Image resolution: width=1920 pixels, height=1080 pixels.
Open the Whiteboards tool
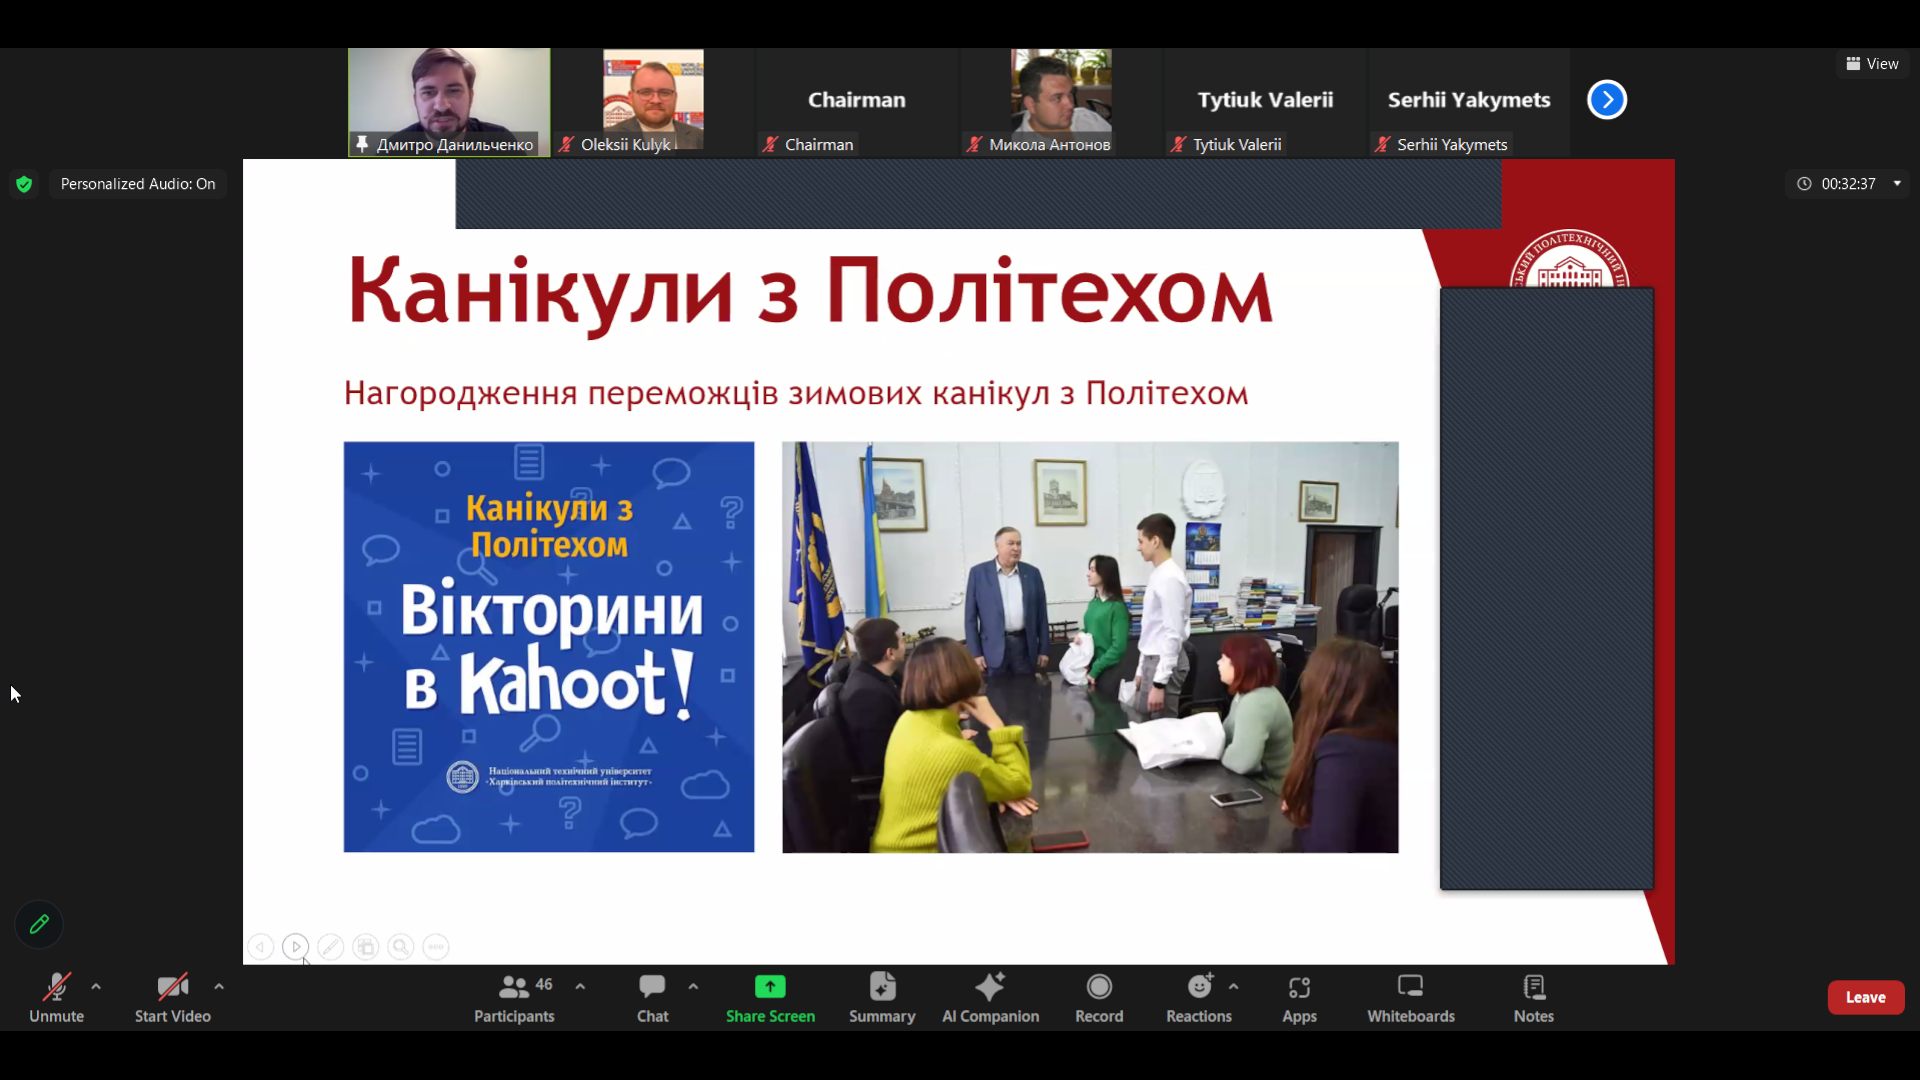coord(1410,997)
